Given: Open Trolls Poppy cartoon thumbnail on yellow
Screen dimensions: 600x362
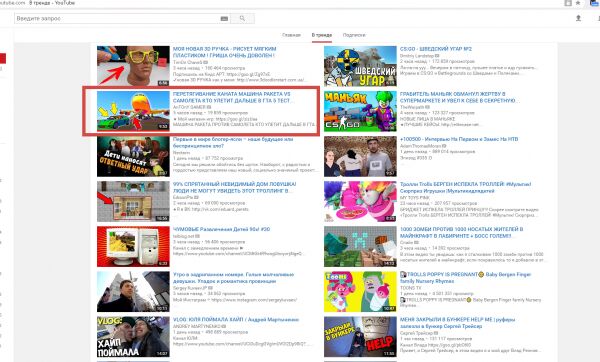Looking at the screenshot, I should pyautogui.click(x=360, y=292).
